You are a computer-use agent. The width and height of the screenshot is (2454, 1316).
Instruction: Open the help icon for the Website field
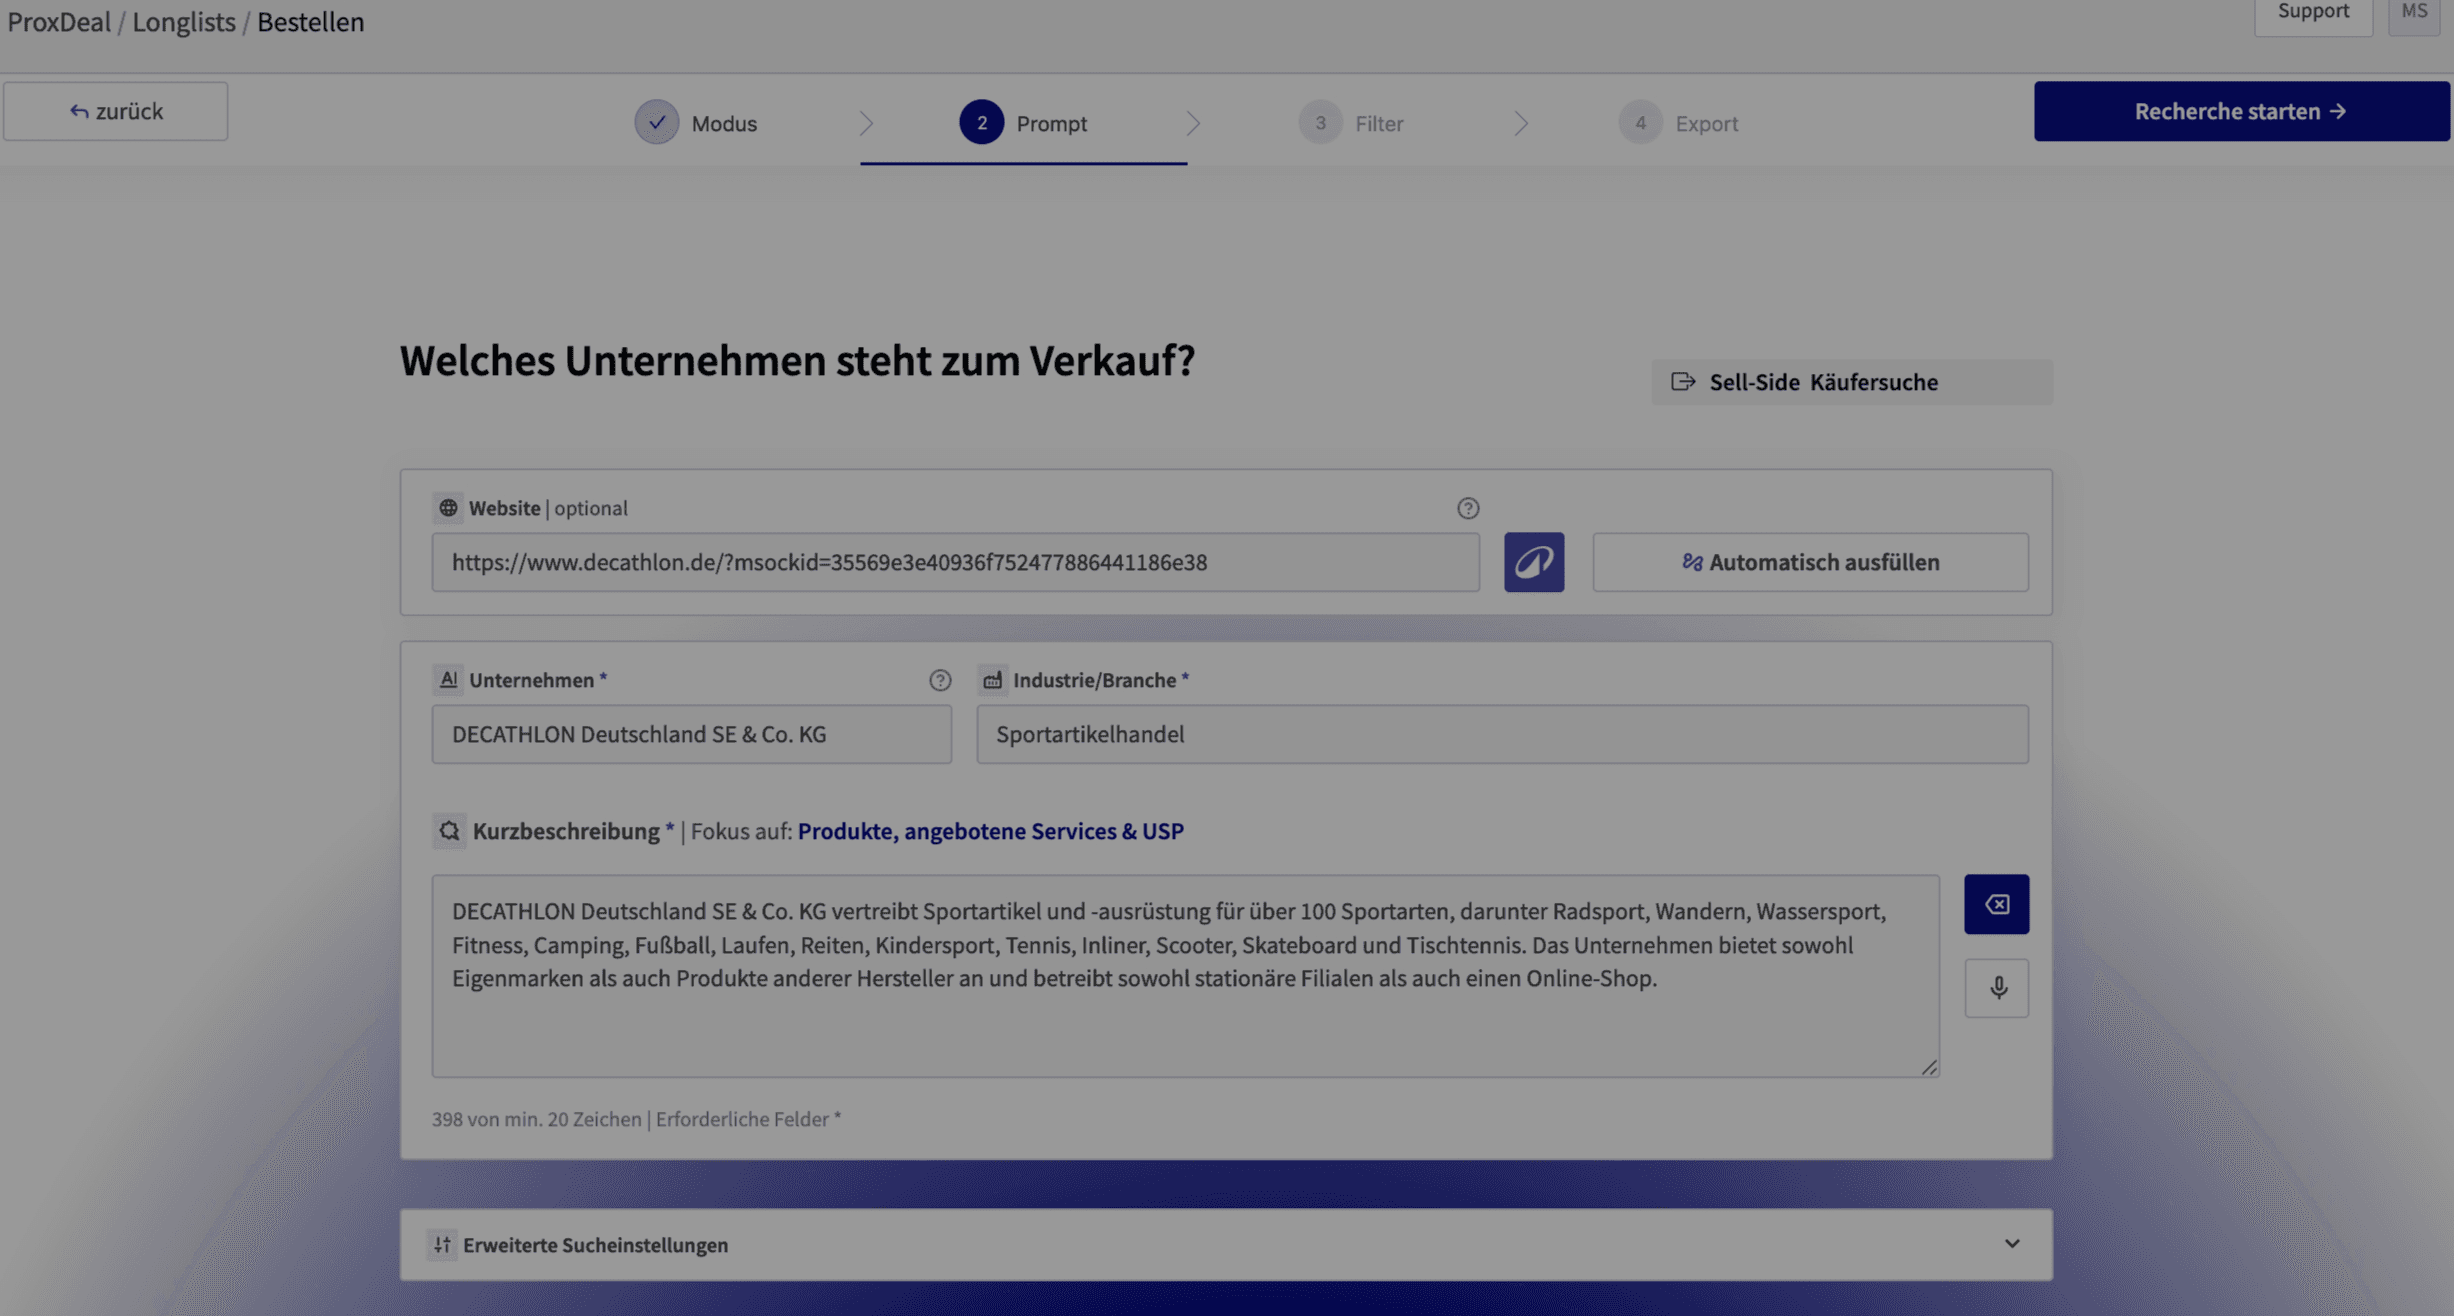[1467, 508]
